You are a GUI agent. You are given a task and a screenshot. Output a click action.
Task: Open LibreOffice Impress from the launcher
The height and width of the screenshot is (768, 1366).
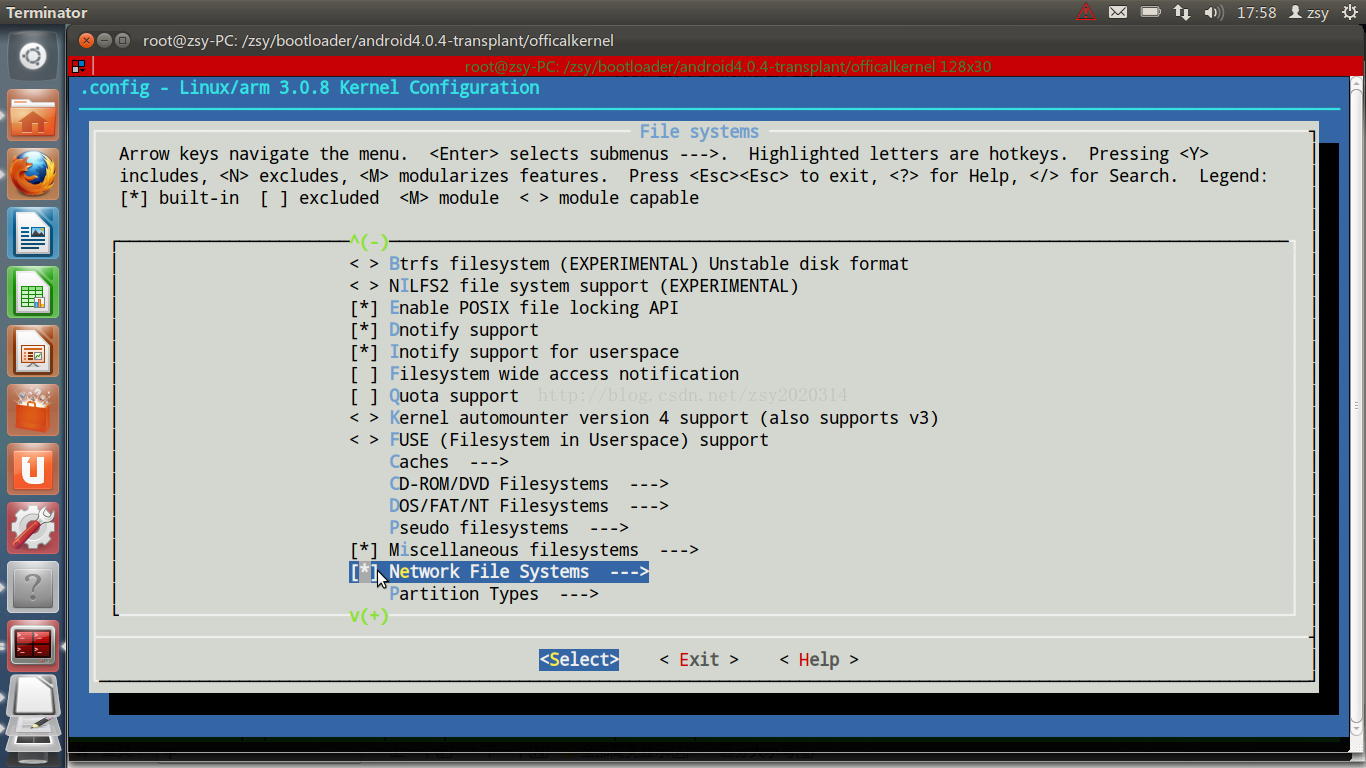[33, 352]
